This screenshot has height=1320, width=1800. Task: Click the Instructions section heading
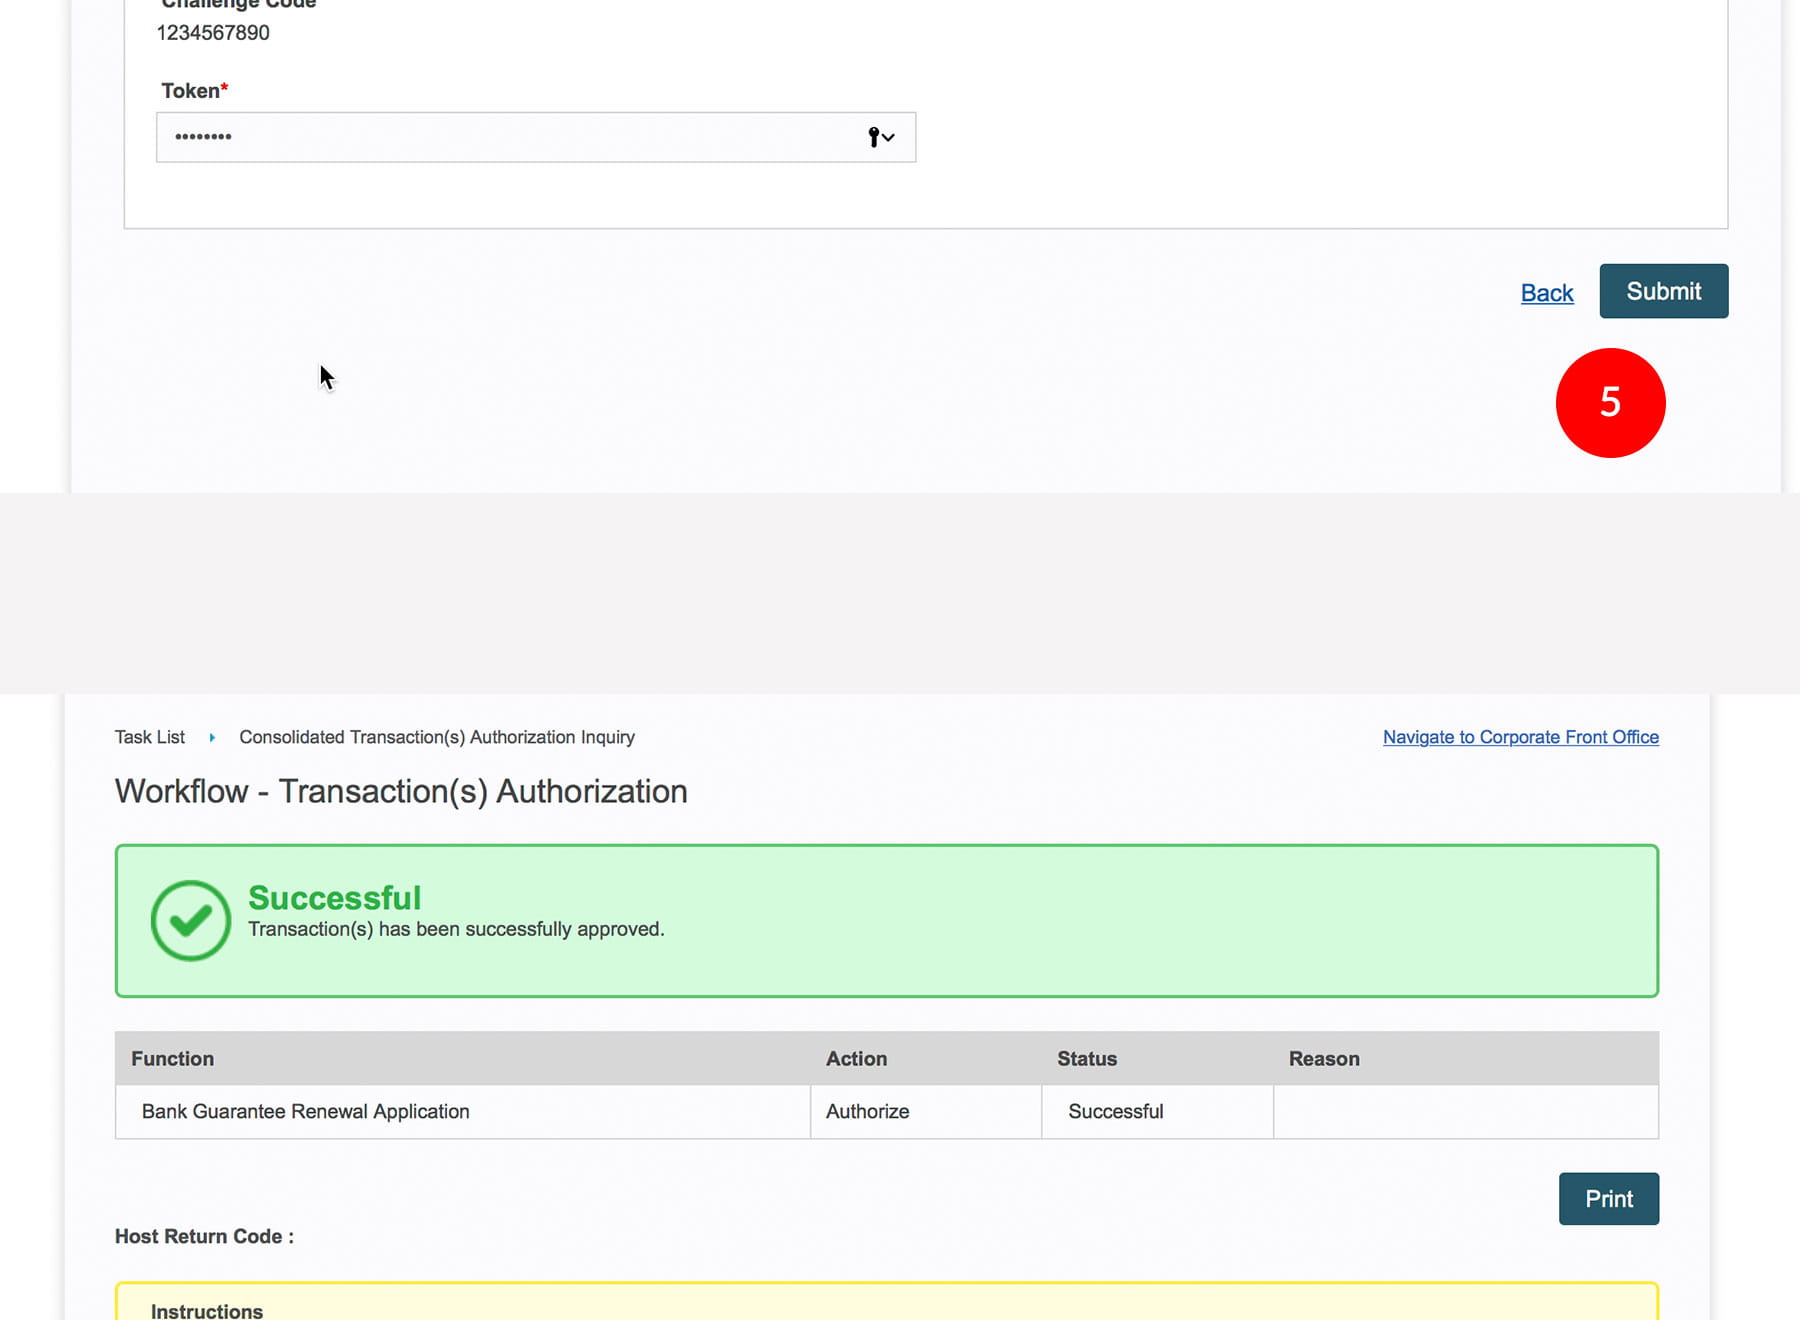pyautogui.click(x=207, y=1310)
